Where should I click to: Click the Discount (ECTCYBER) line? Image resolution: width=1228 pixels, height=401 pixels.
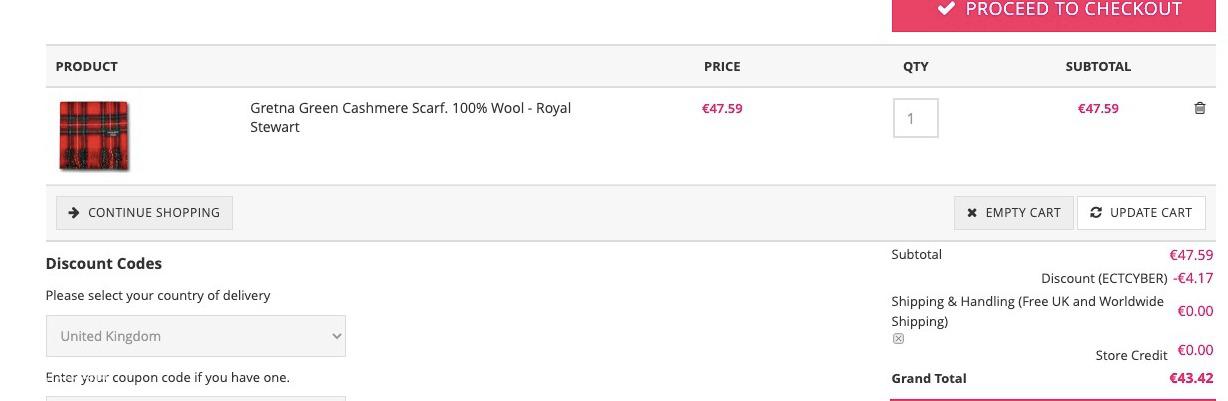tap(1104, 278)
